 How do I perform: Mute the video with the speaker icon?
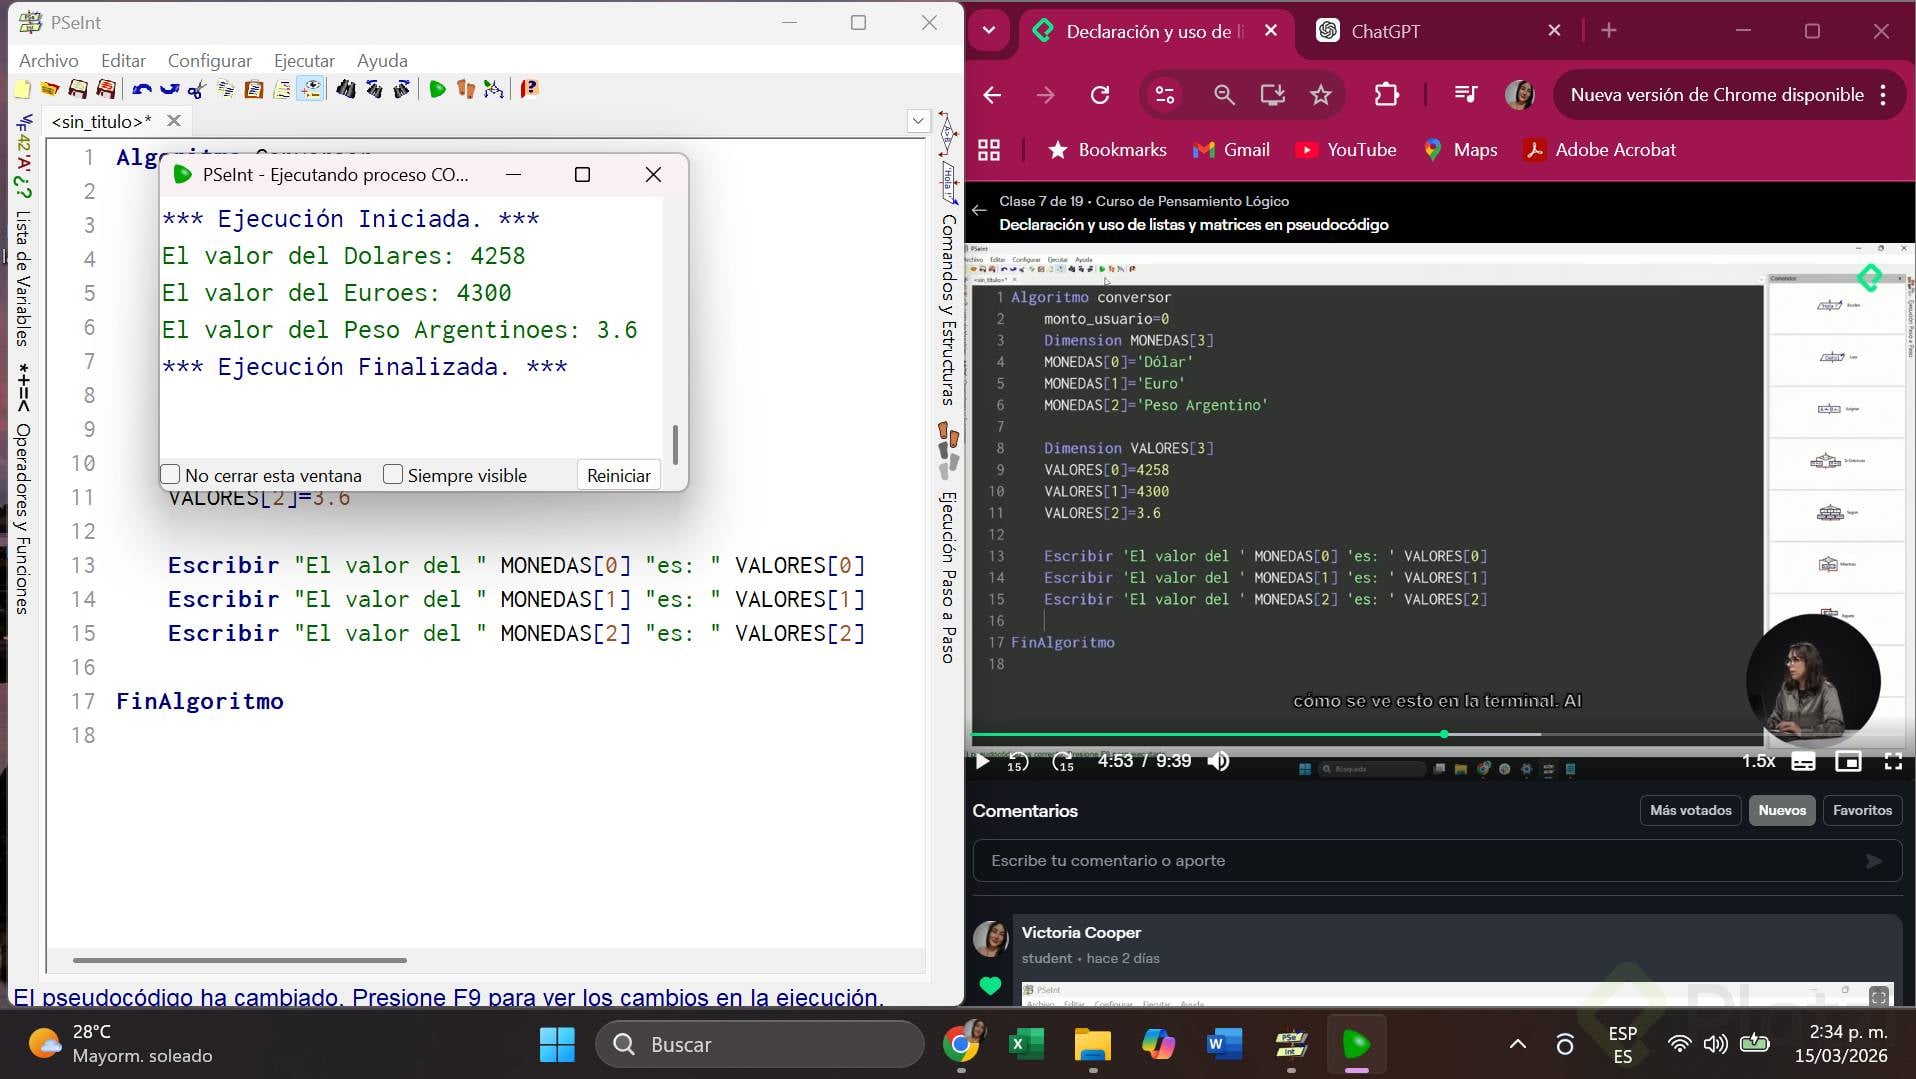click(1218, 762)
